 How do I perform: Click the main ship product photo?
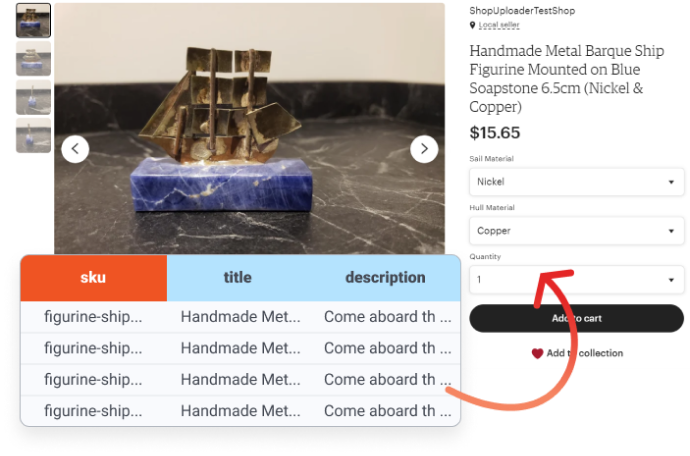[x=250, y=129]
